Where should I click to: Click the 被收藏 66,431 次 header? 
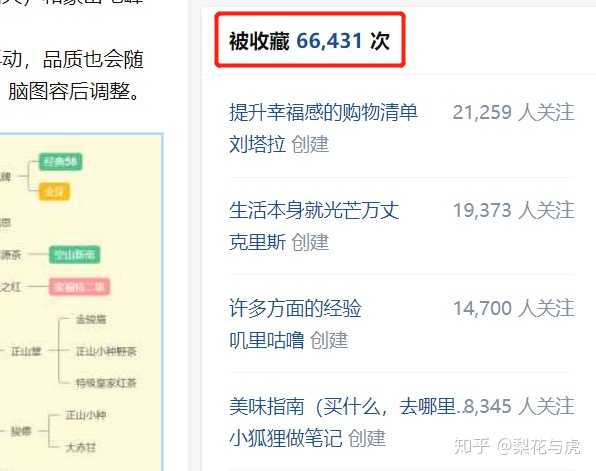coord(310,40)
